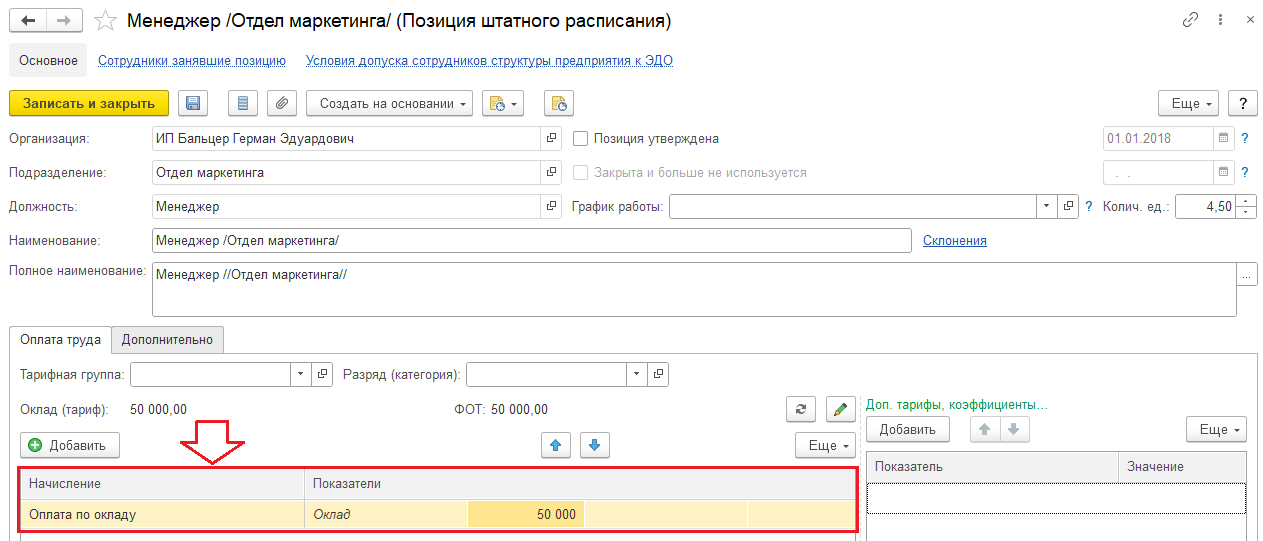Click the refresh arrows icon near ФОТ
The image size is (1263, 541).
(800, 408)
